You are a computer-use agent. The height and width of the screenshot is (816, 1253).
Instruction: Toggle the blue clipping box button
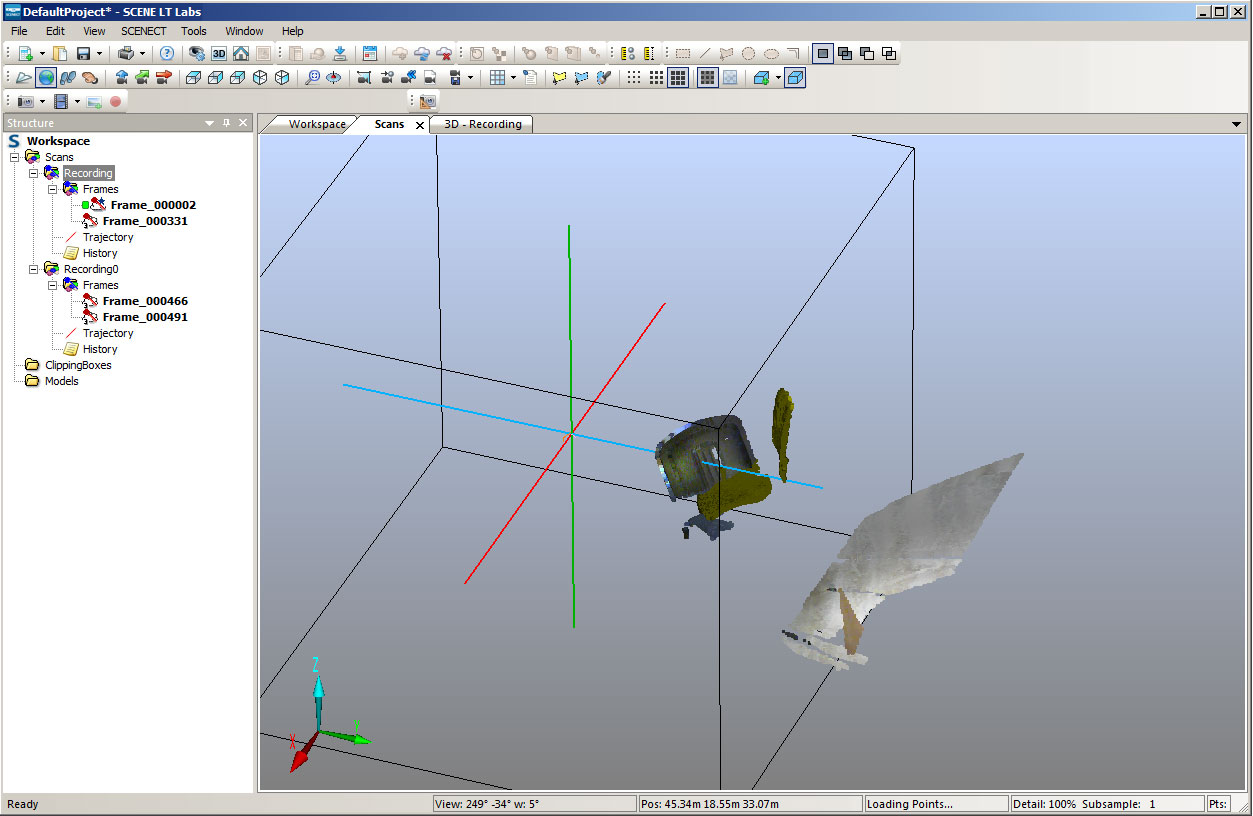click(x=795, y=78)
